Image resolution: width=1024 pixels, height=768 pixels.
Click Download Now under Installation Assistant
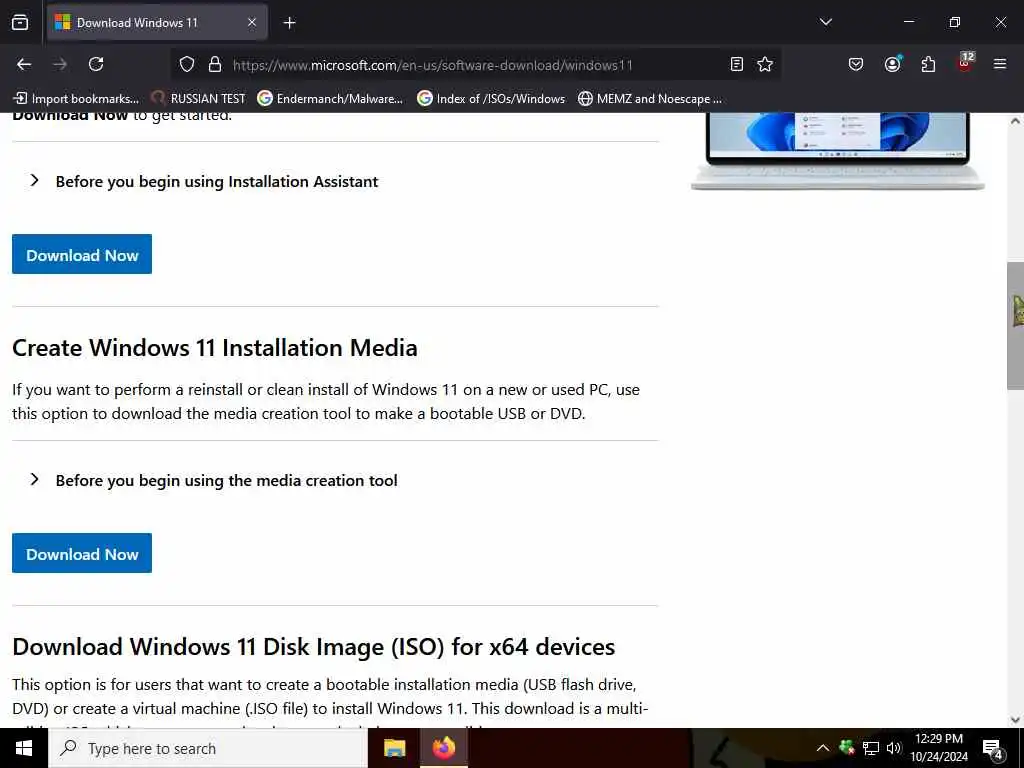(82, 254)
